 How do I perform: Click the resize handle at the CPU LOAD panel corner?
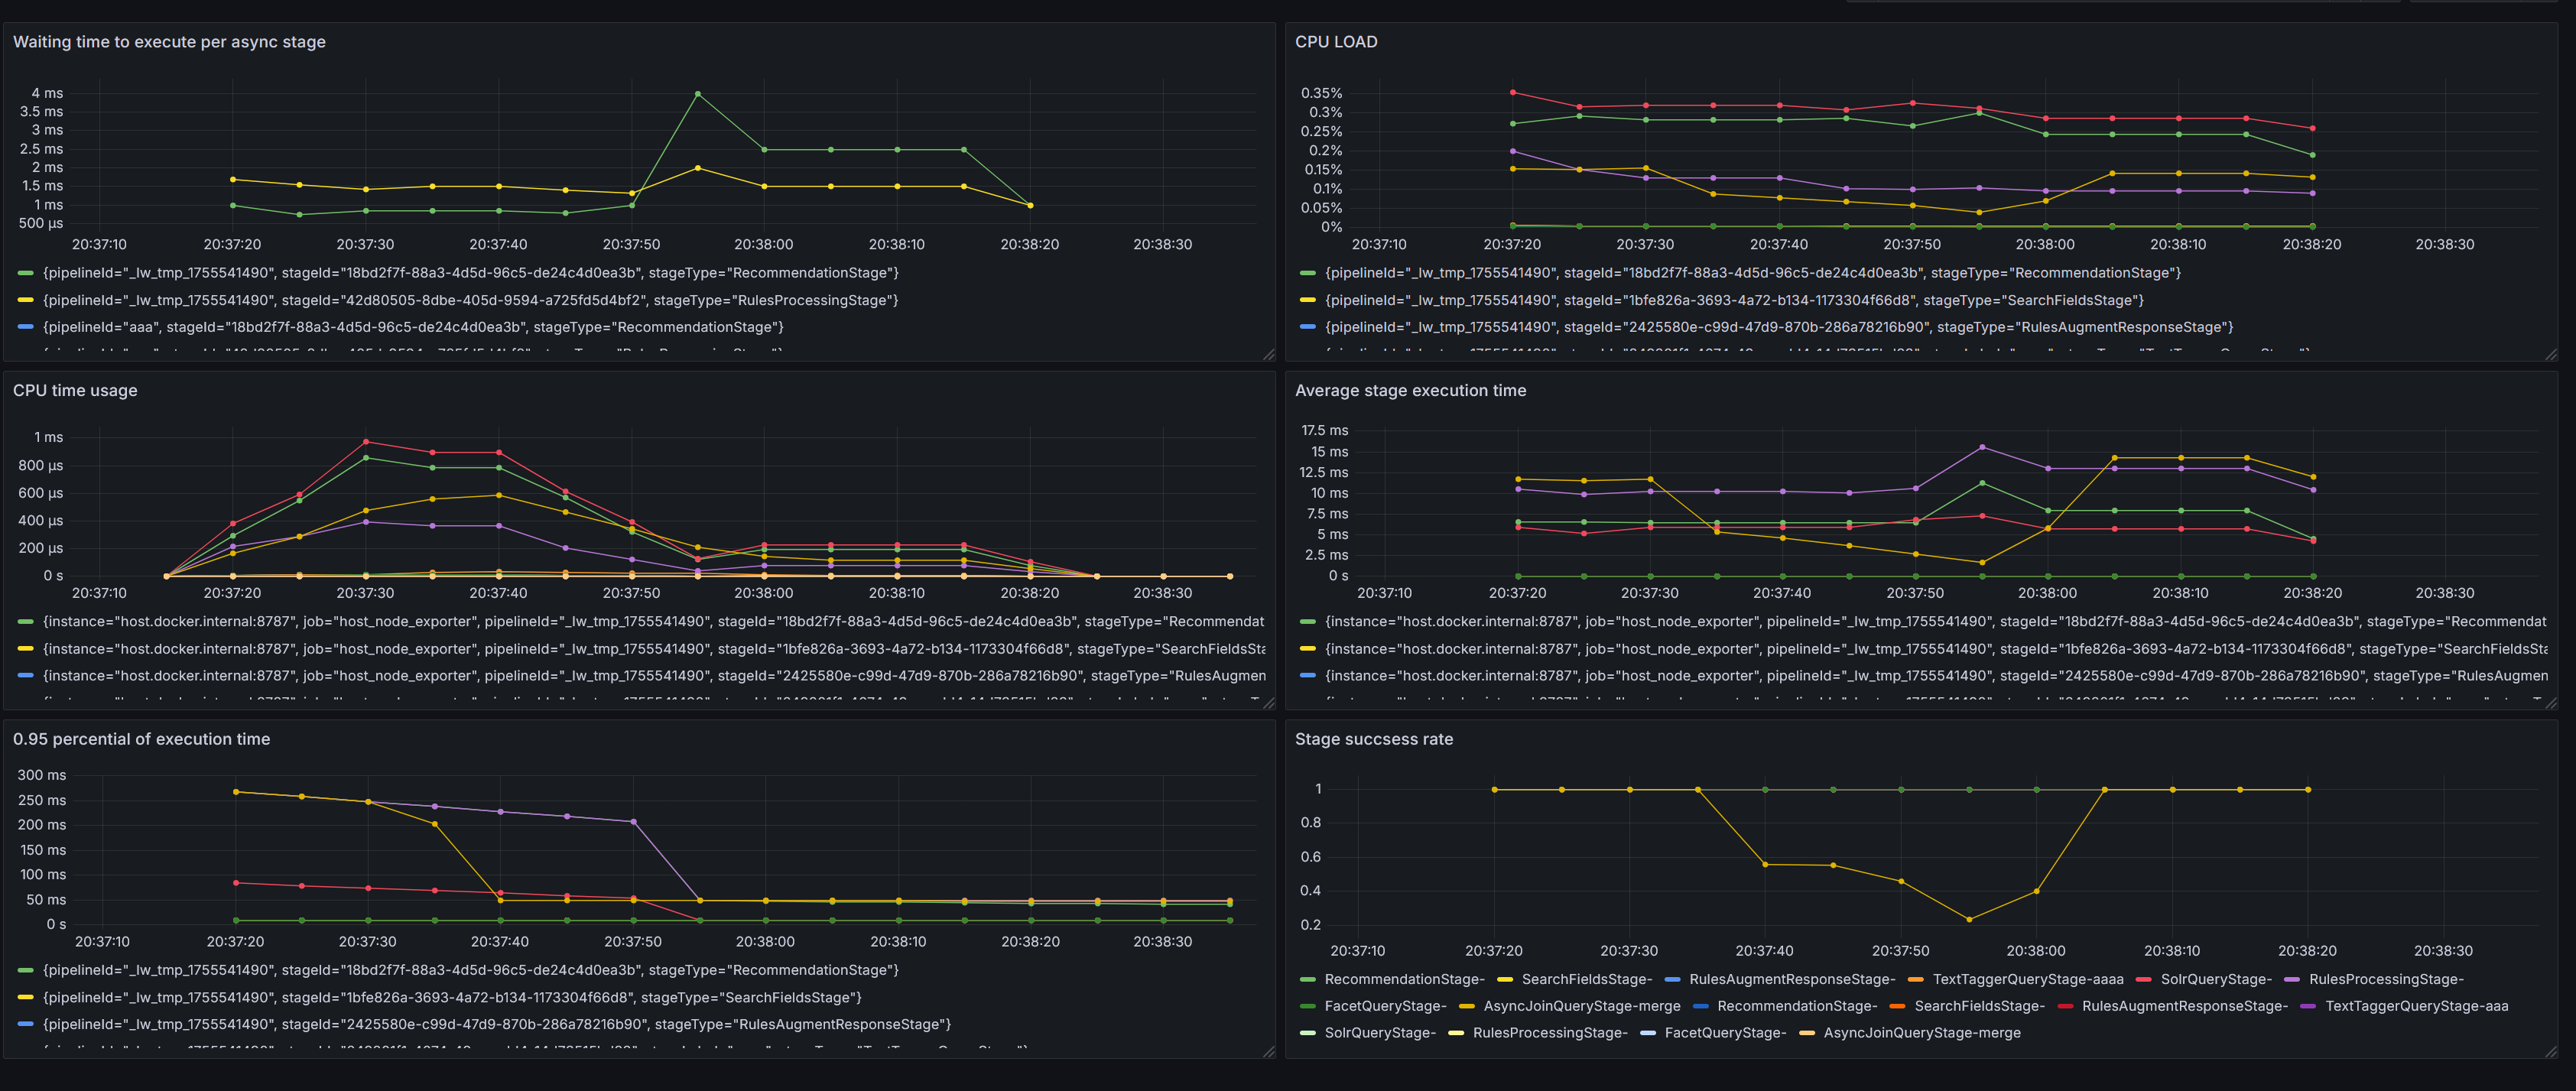(x=2549, y=355)
